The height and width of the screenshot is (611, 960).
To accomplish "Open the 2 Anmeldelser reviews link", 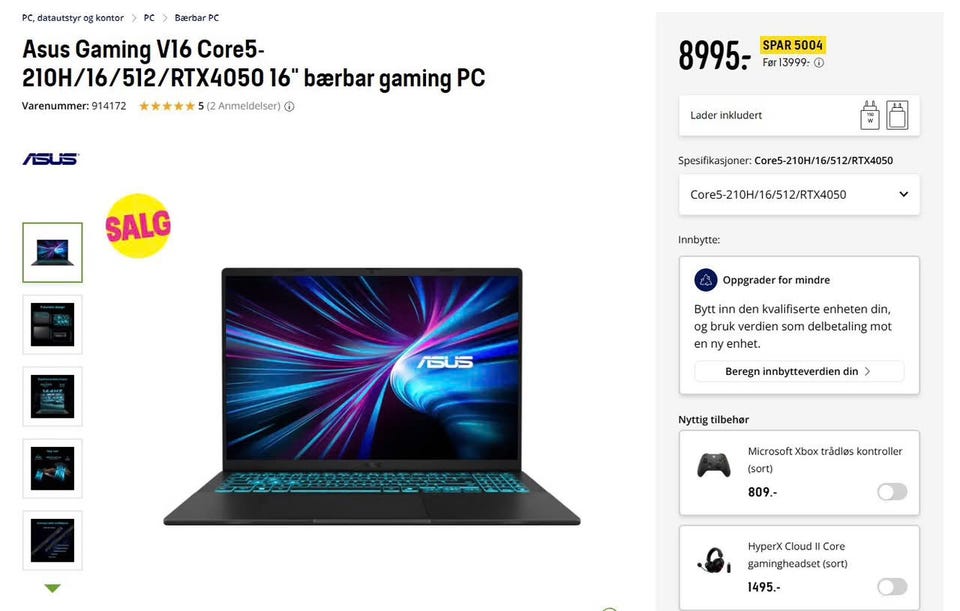I will pos(243,107).
